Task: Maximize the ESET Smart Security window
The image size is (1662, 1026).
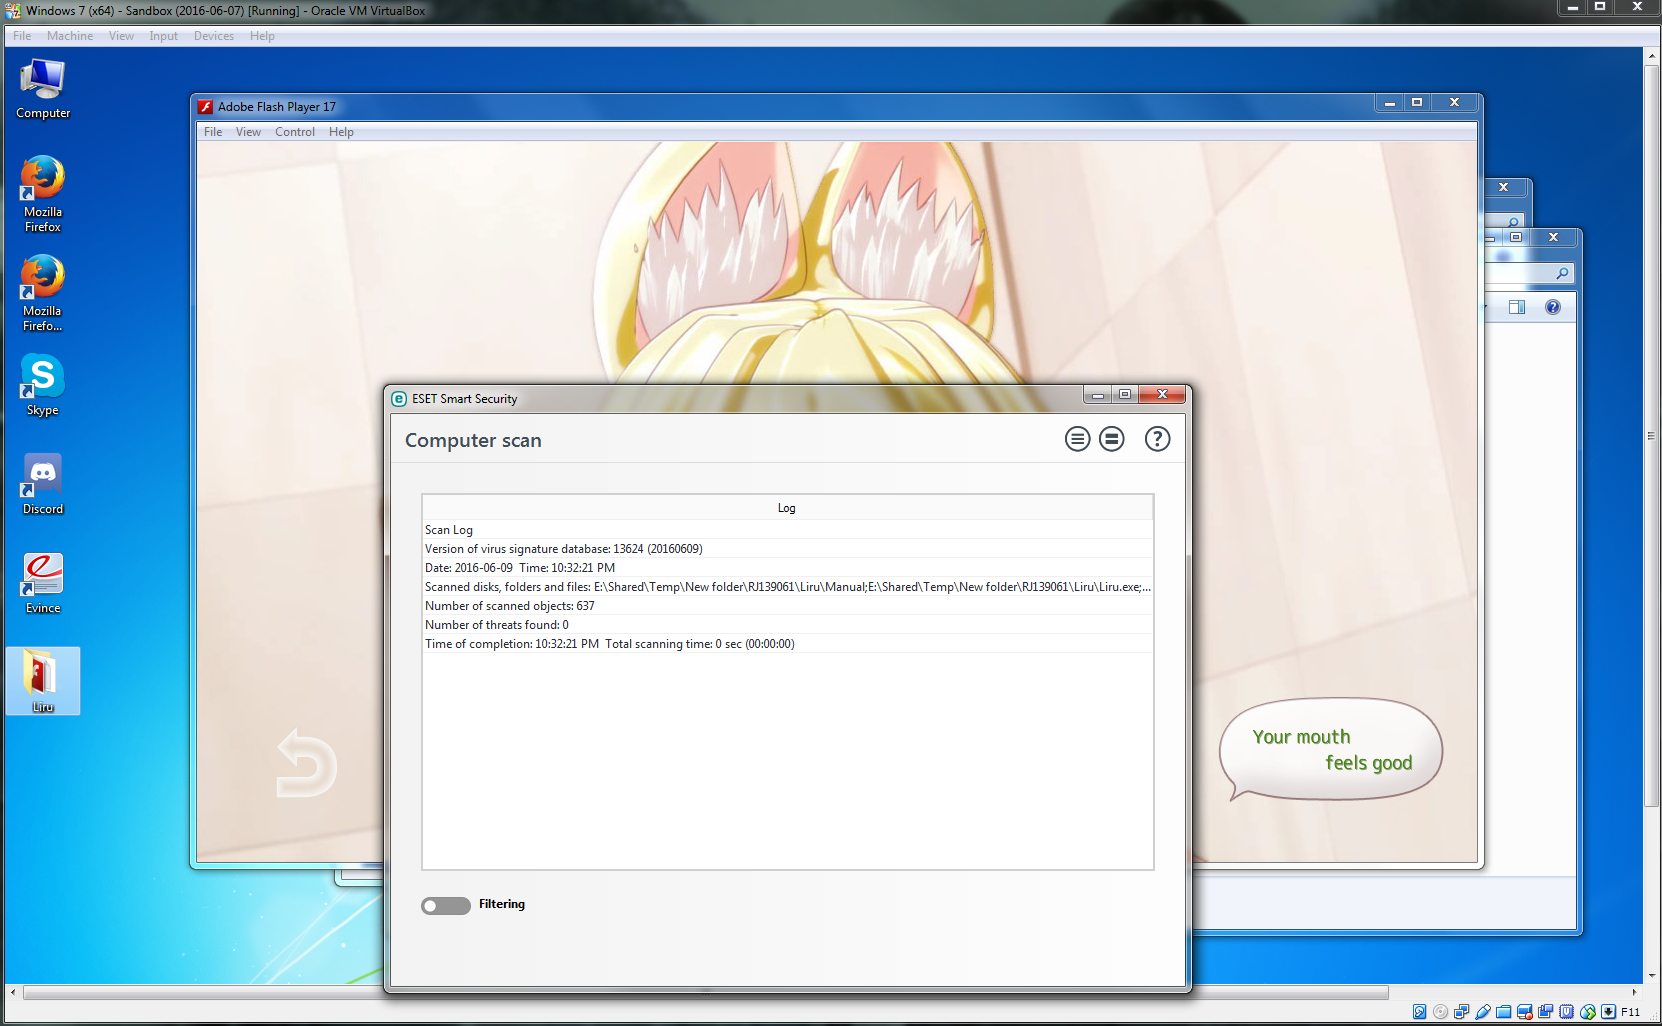Action: tap(1125, 395)
